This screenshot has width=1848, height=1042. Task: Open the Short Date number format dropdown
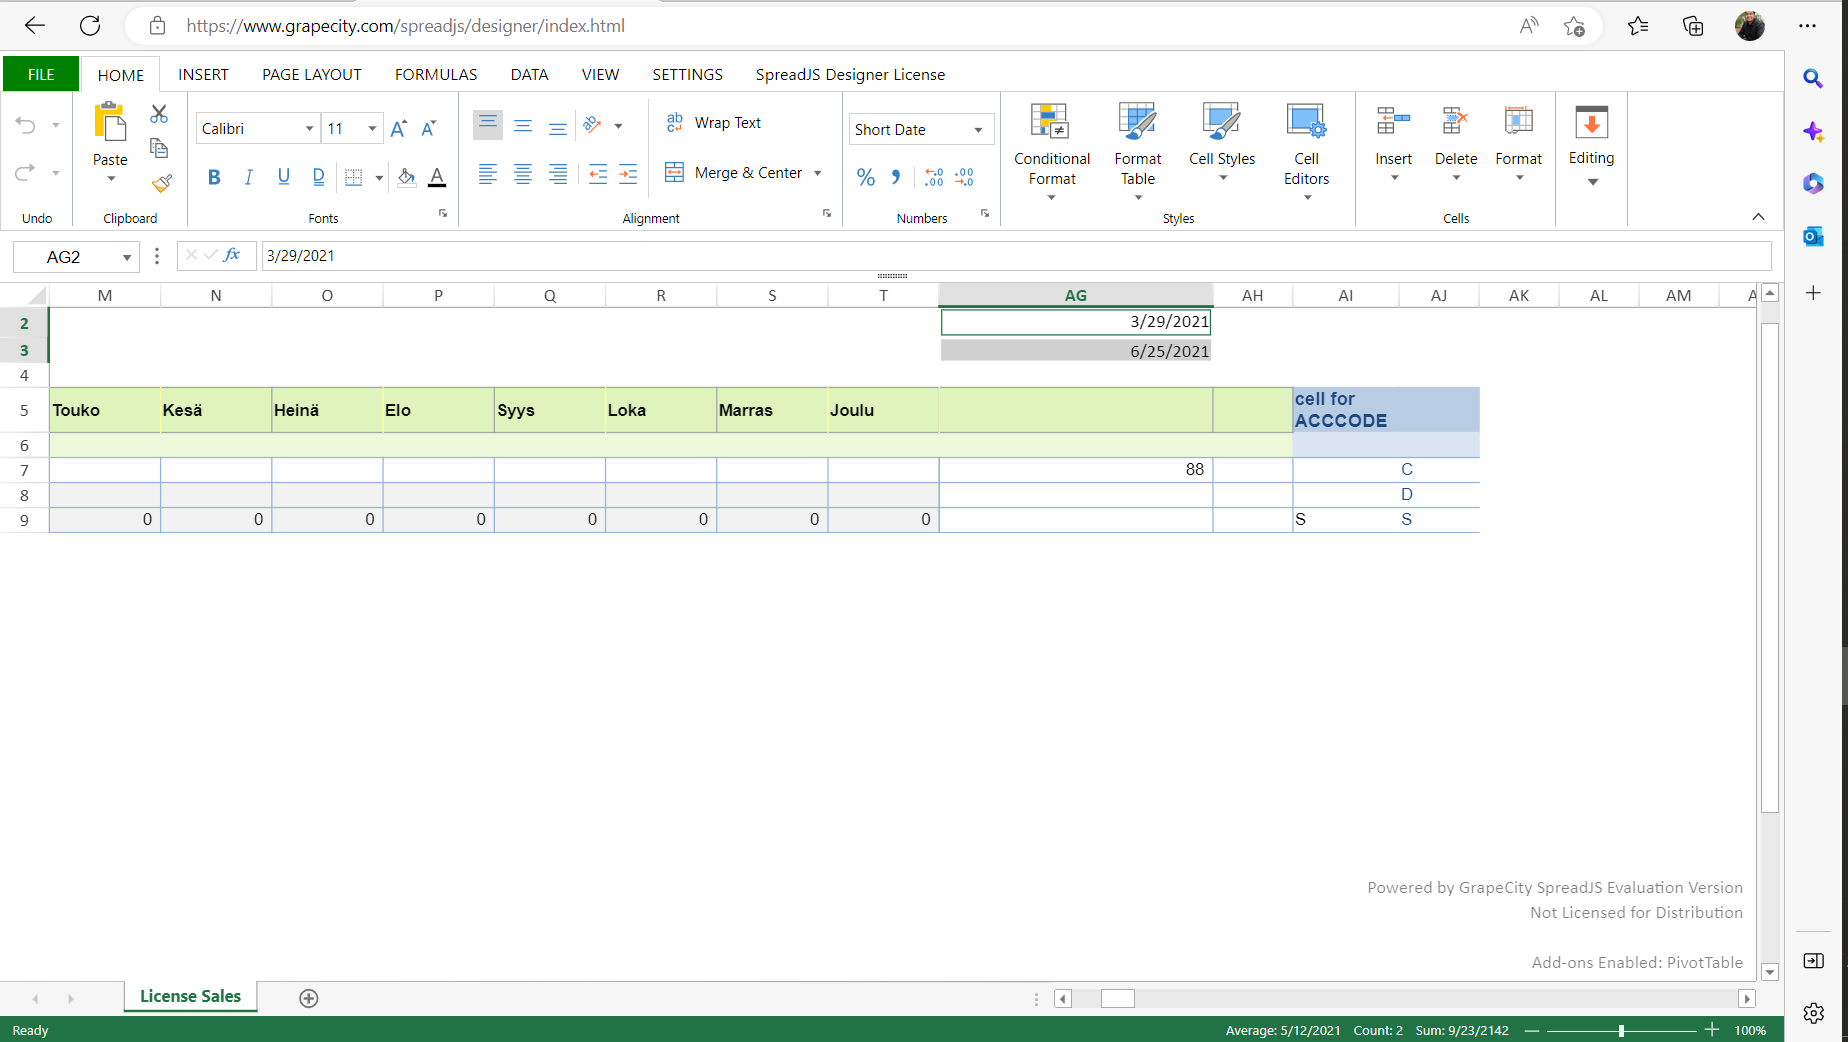click(x=977, y=129)
